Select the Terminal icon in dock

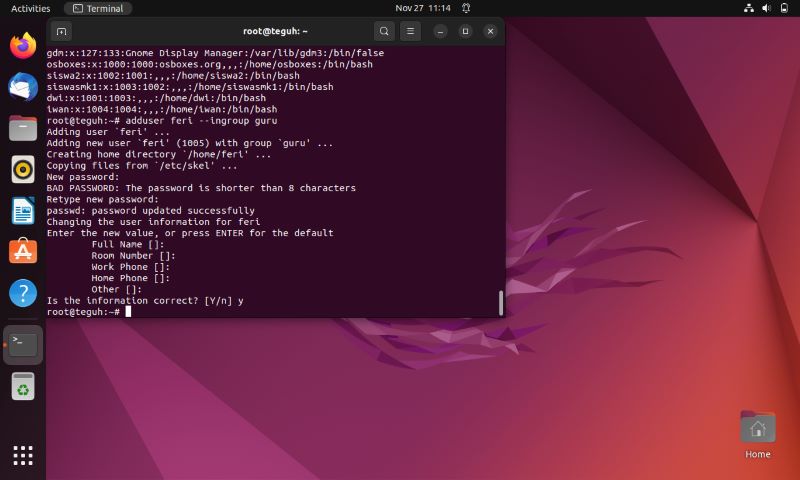(x=23, y=345)
